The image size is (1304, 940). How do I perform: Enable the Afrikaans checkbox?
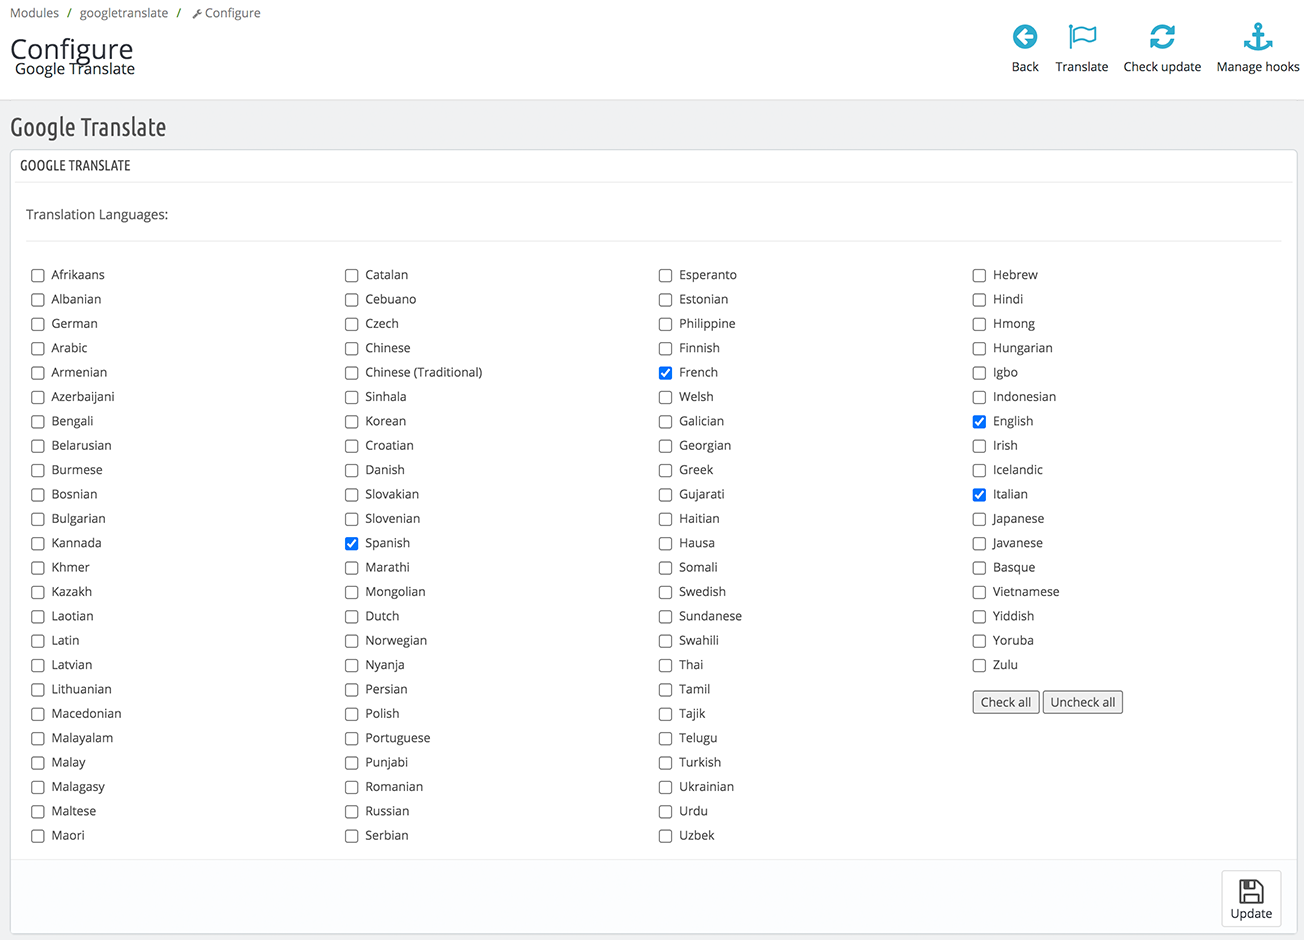38,276
